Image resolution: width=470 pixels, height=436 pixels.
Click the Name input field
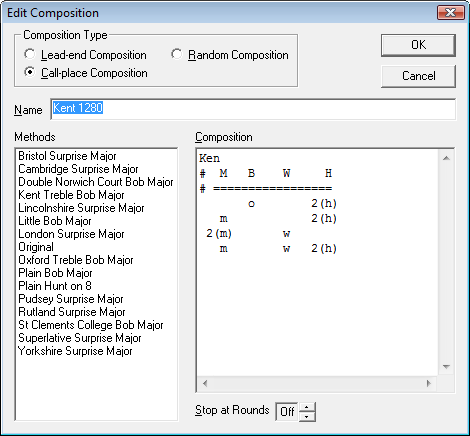click(253, 109)
